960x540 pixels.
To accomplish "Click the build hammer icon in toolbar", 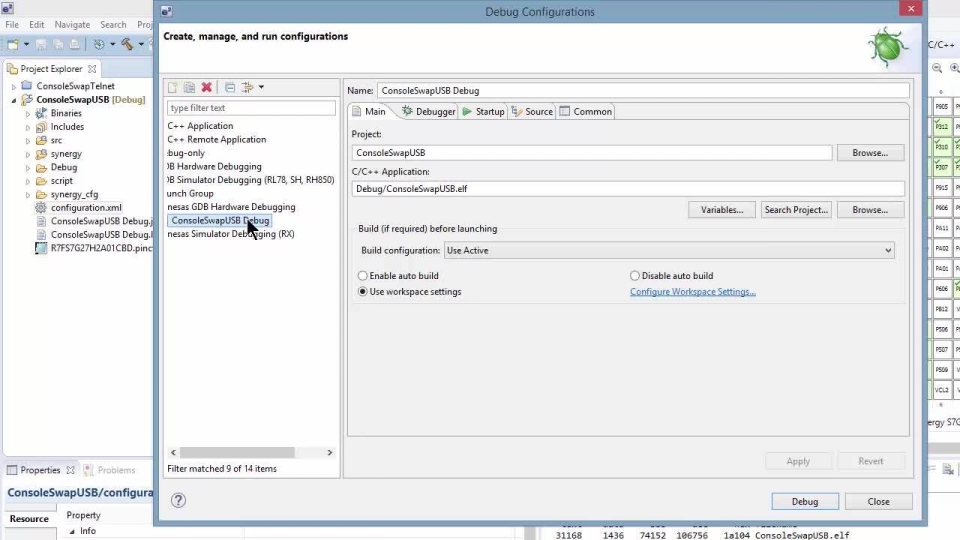I will pos(127,45).
